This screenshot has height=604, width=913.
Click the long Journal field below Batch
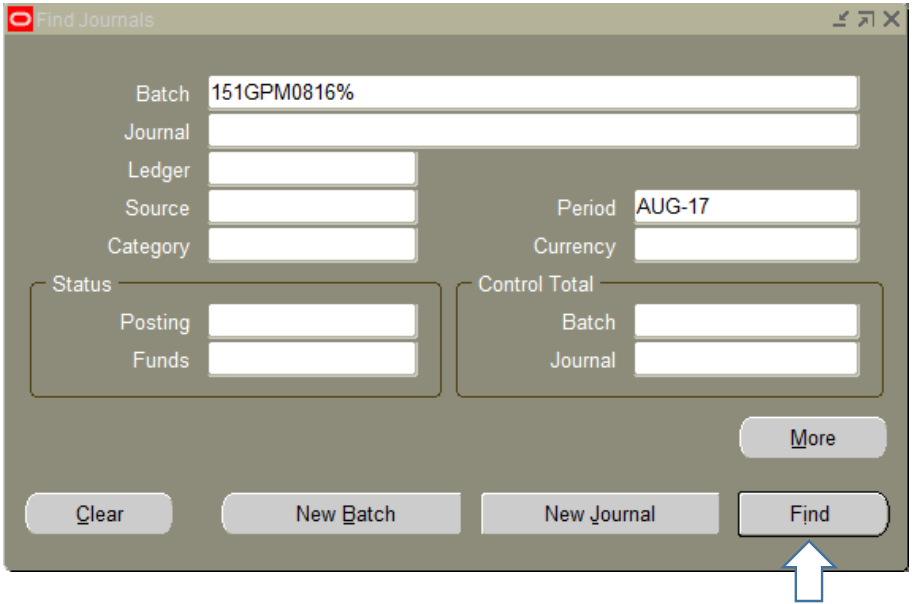pyautogui.click(x=533, y=131)
